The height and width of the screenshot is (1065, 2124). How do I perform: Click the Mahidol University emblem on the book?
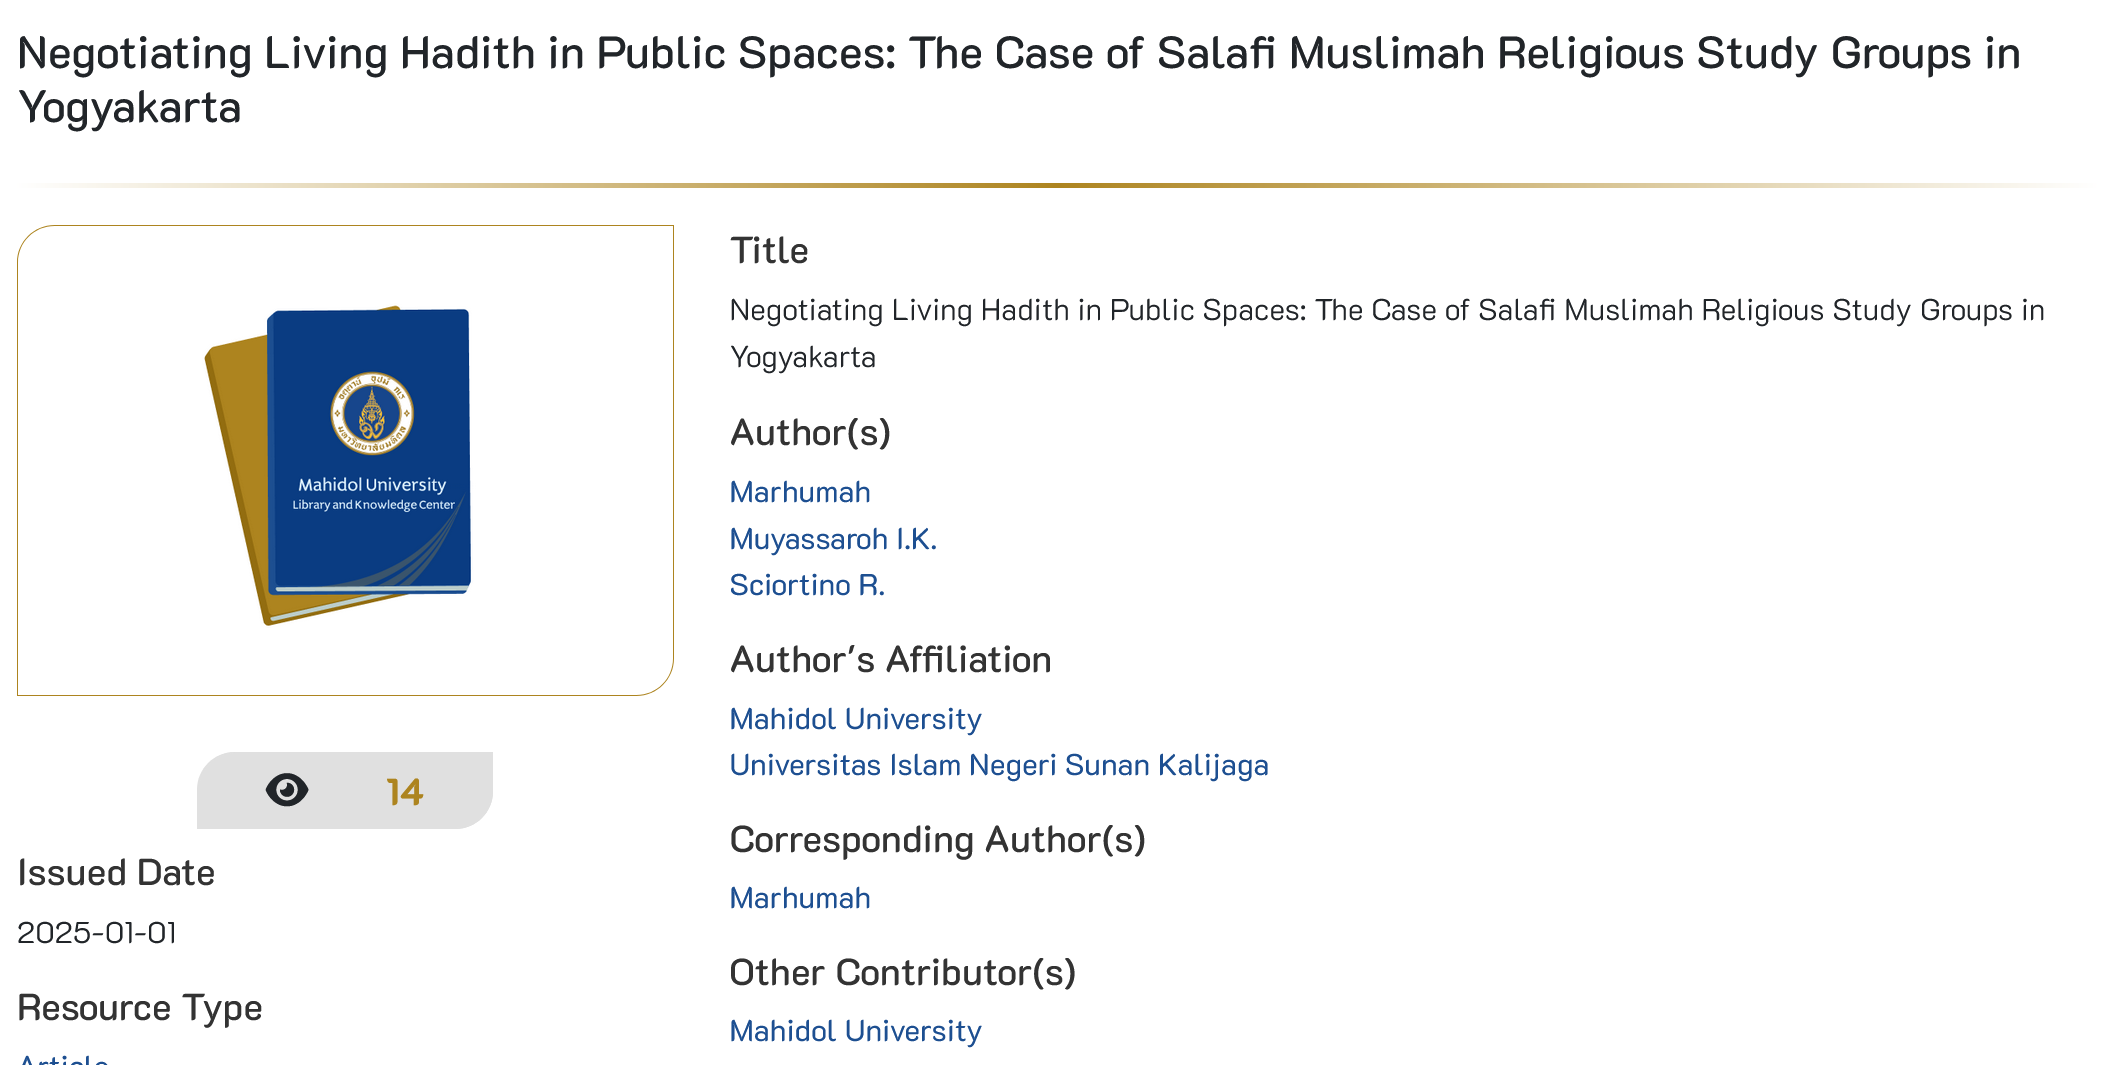372,413
